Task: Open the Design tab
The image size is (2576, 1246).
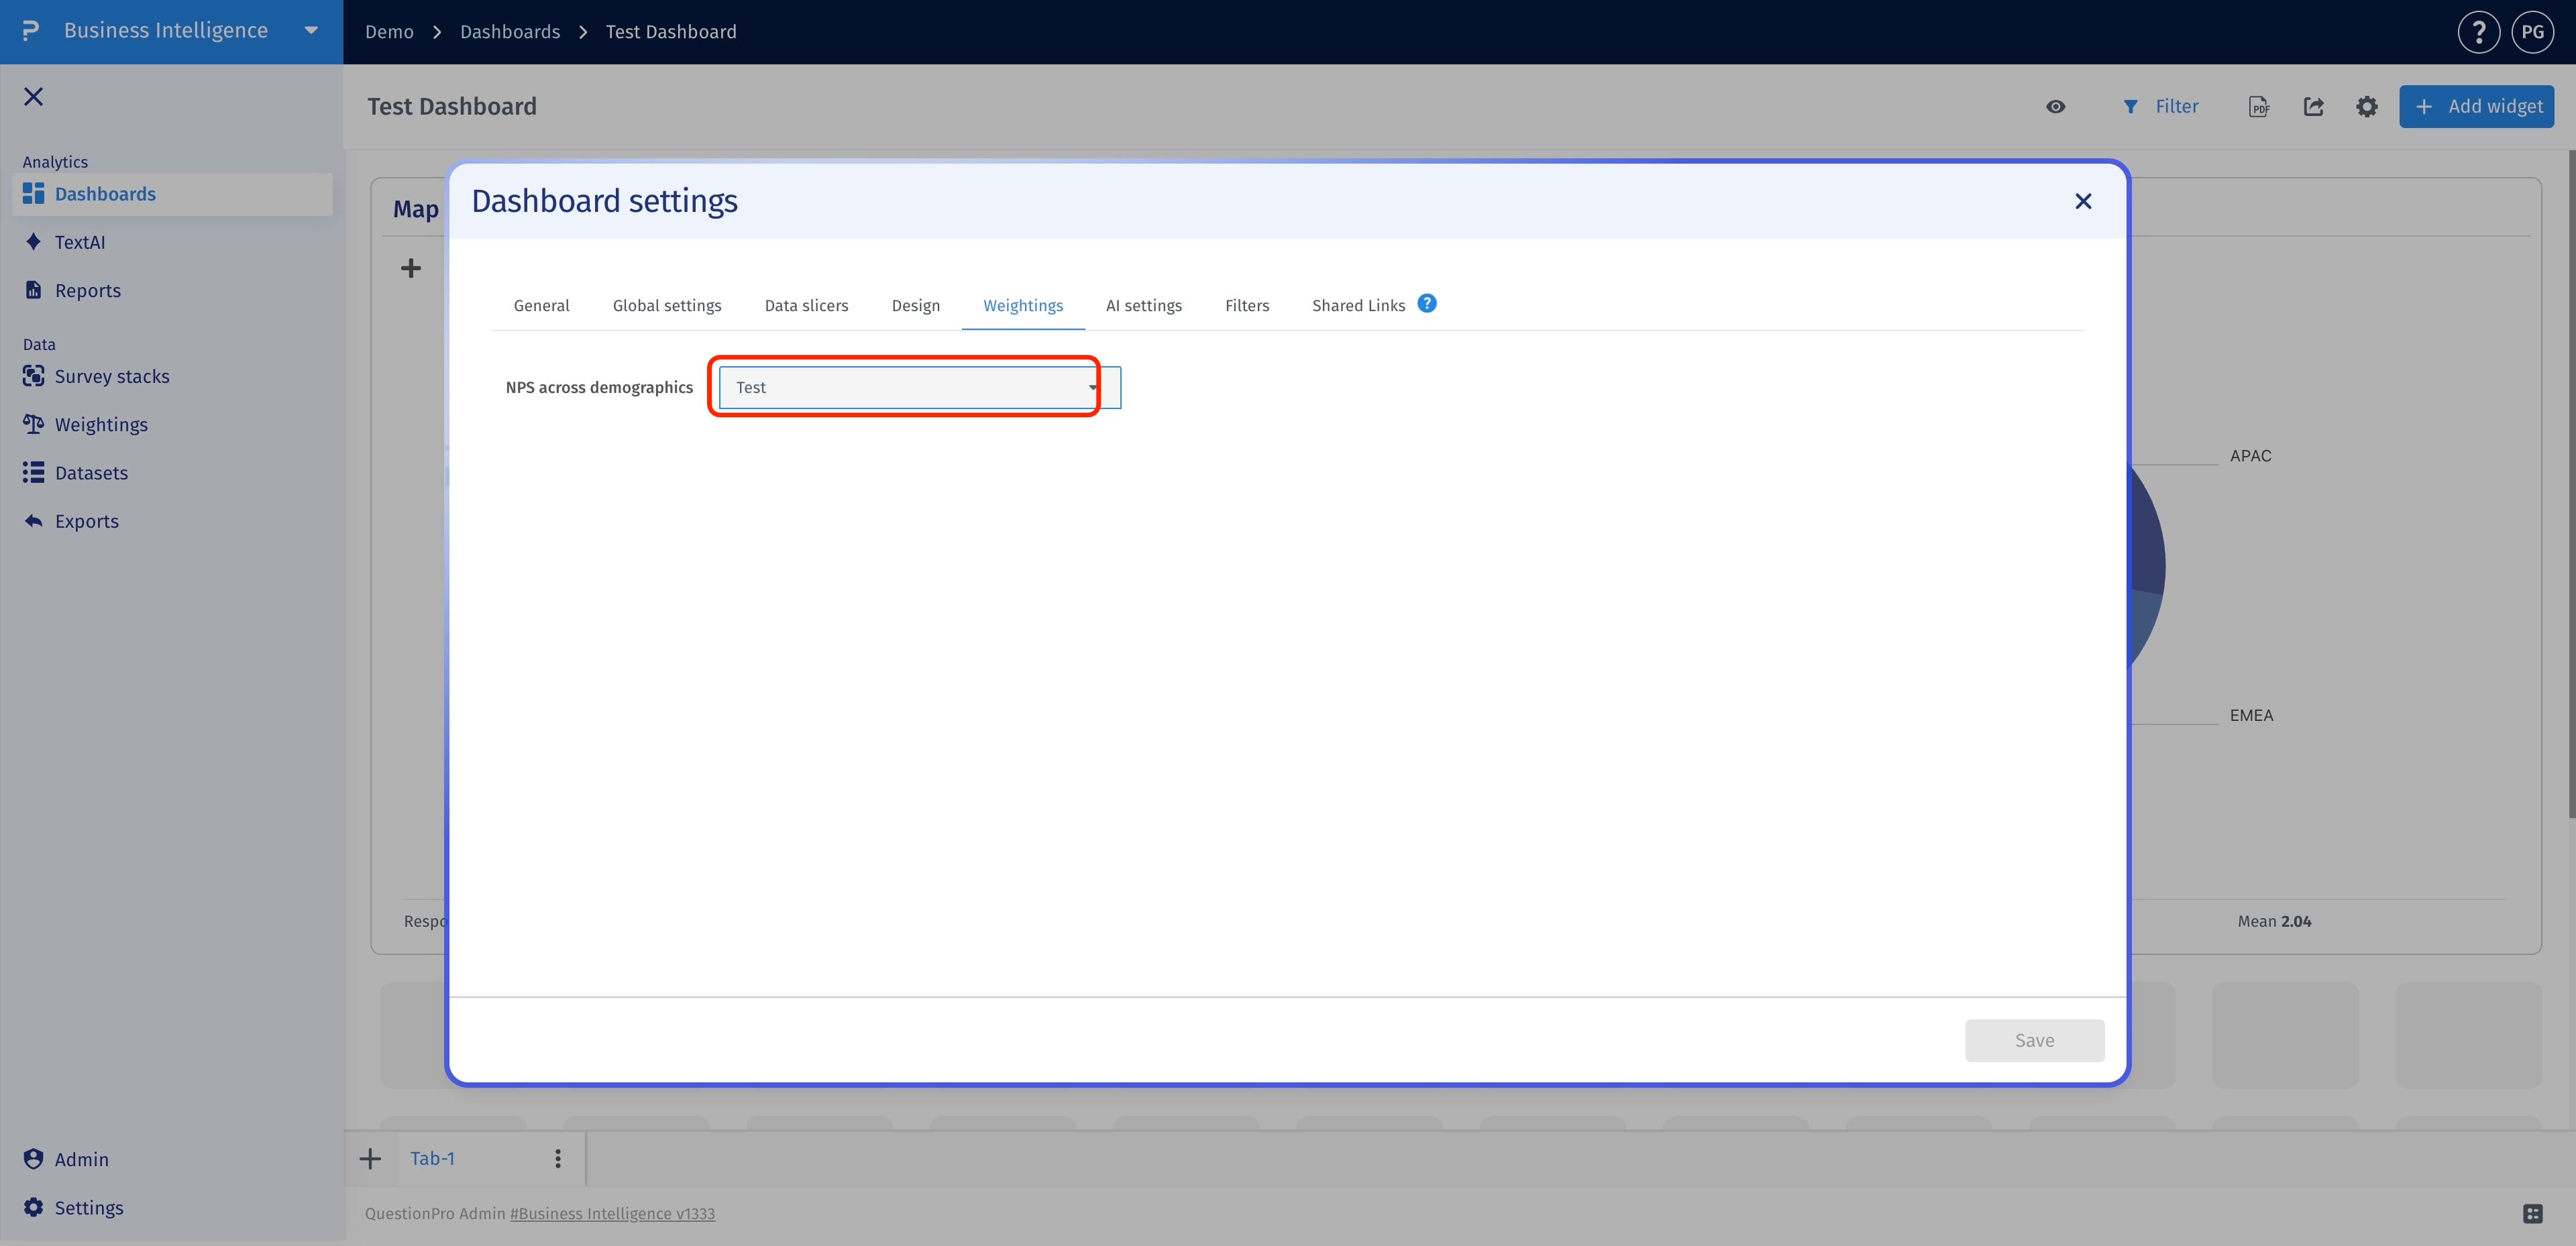Action: point(915,305)
